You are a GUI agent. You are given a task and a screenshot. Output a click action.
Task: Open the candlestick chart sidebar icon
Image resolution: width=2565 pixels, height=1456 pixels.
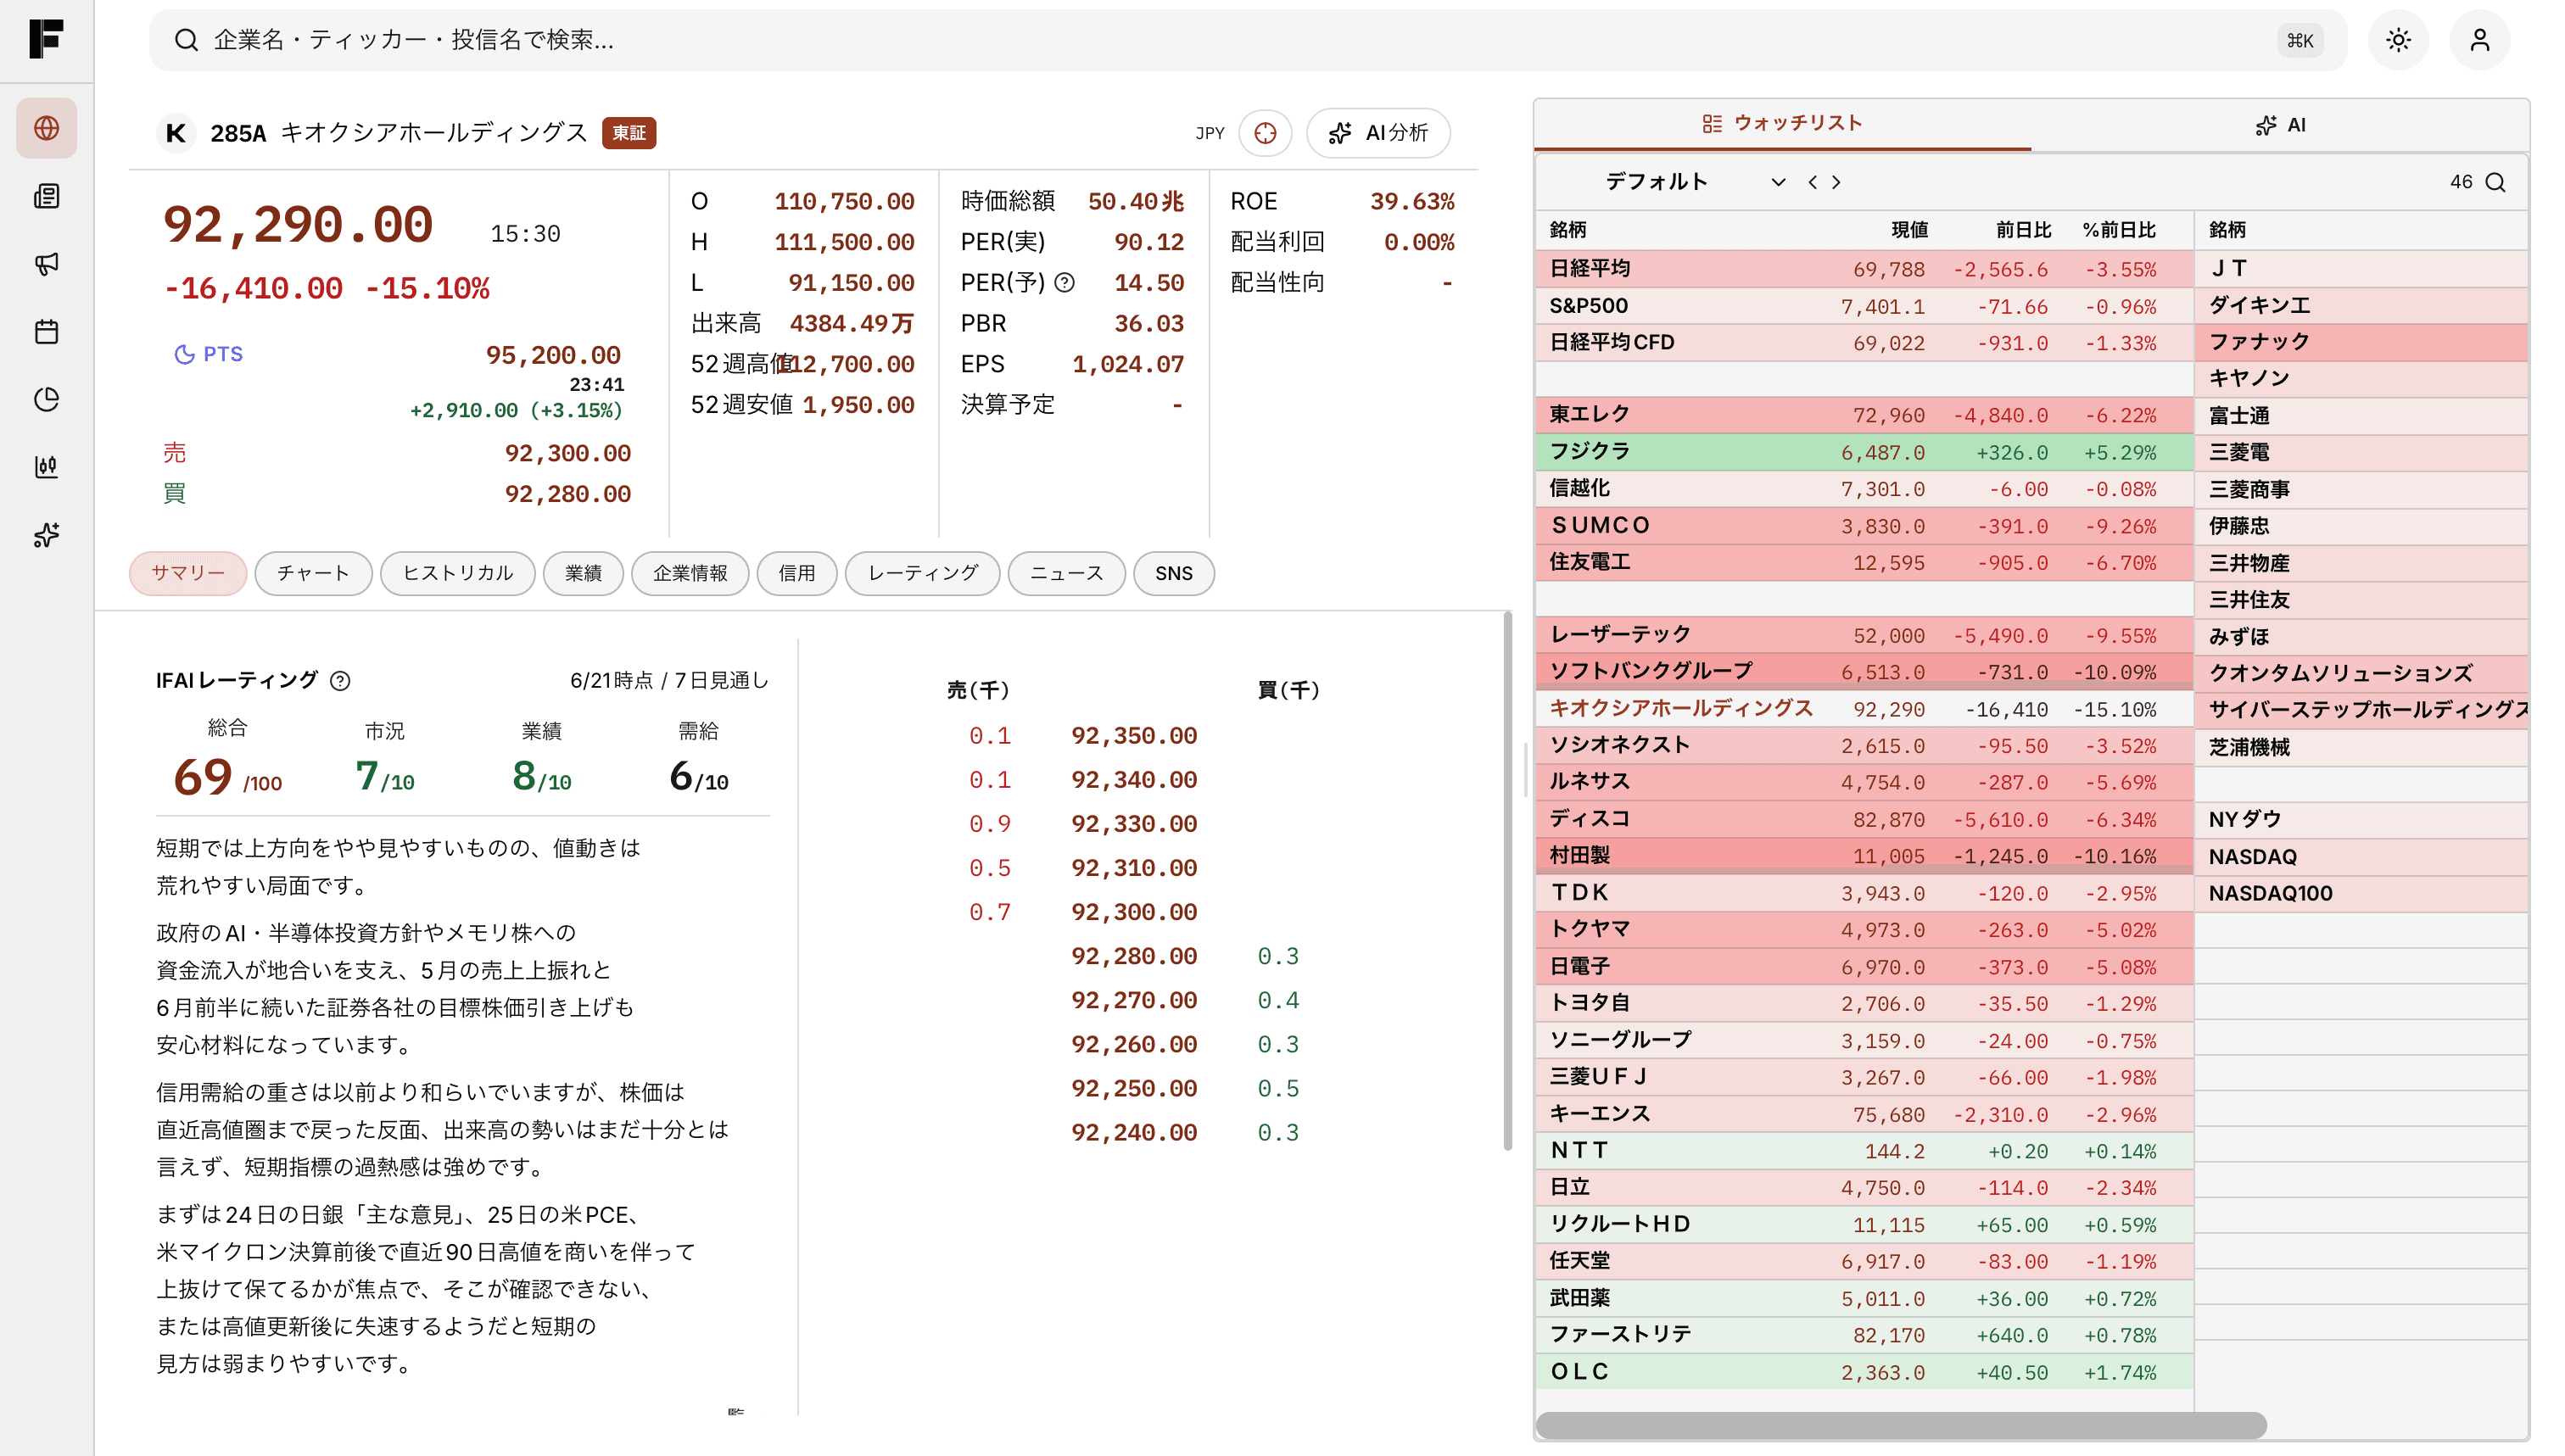pos(46,467)
